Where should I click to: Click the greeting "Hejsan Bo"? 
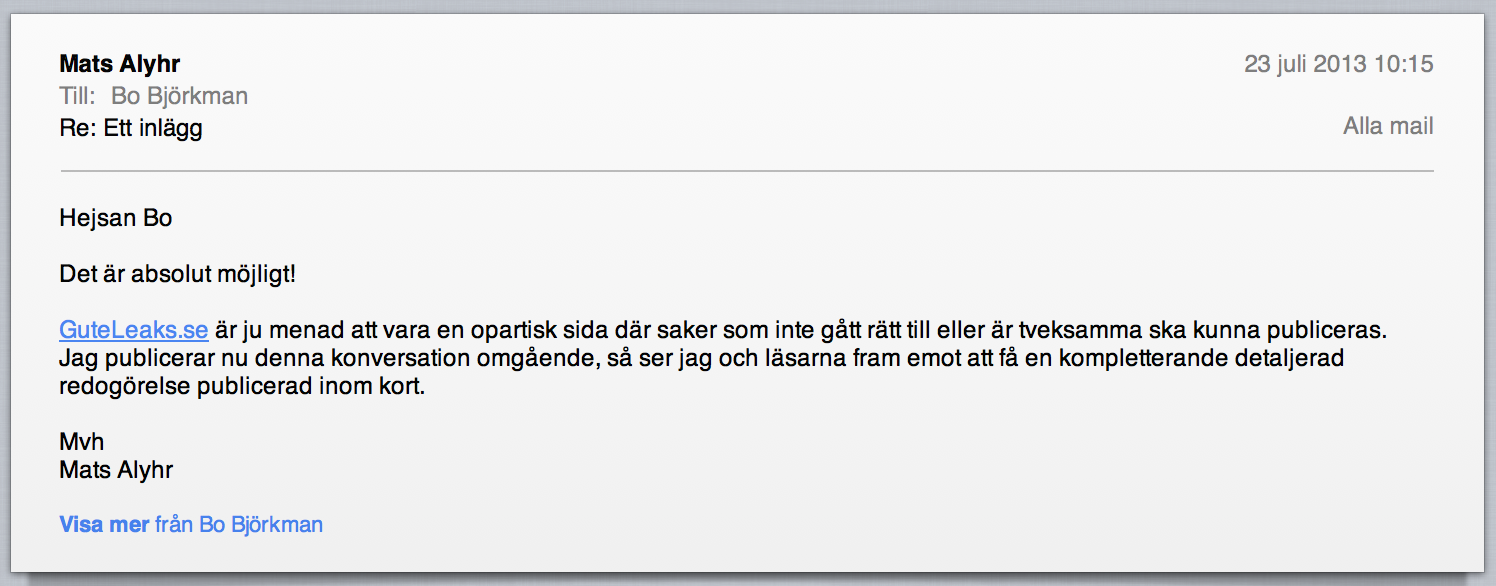[116, 218]
